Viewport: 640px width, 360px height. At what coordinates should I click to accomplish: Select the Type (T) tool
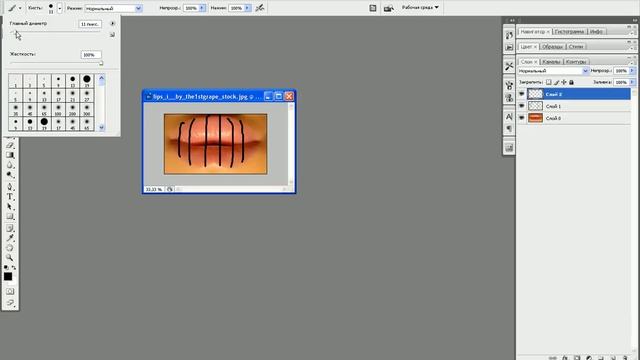[x=10, y=197]
